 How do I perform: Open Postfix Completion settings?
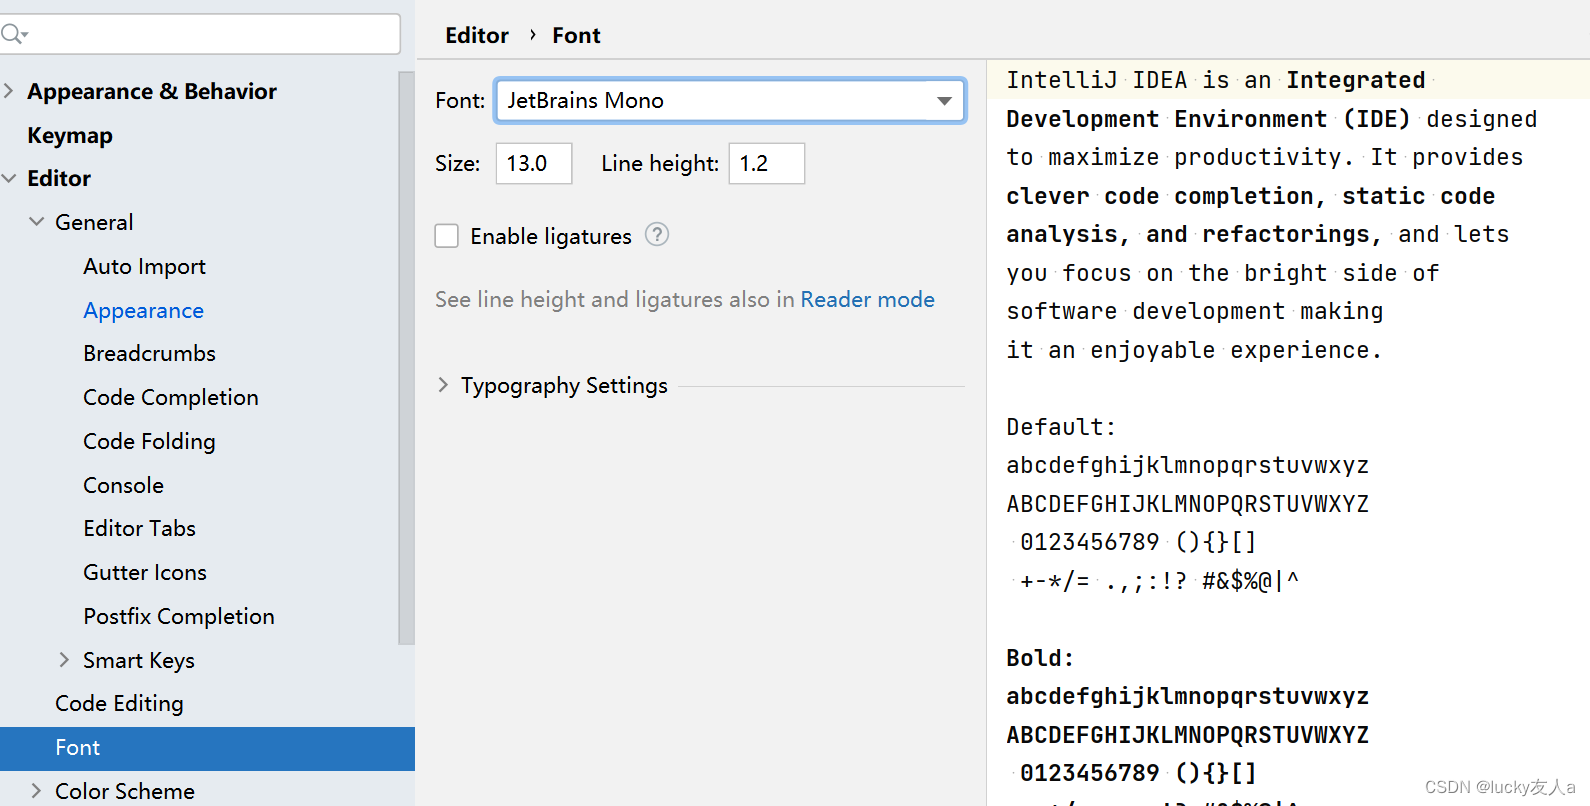tap(179, 617)
